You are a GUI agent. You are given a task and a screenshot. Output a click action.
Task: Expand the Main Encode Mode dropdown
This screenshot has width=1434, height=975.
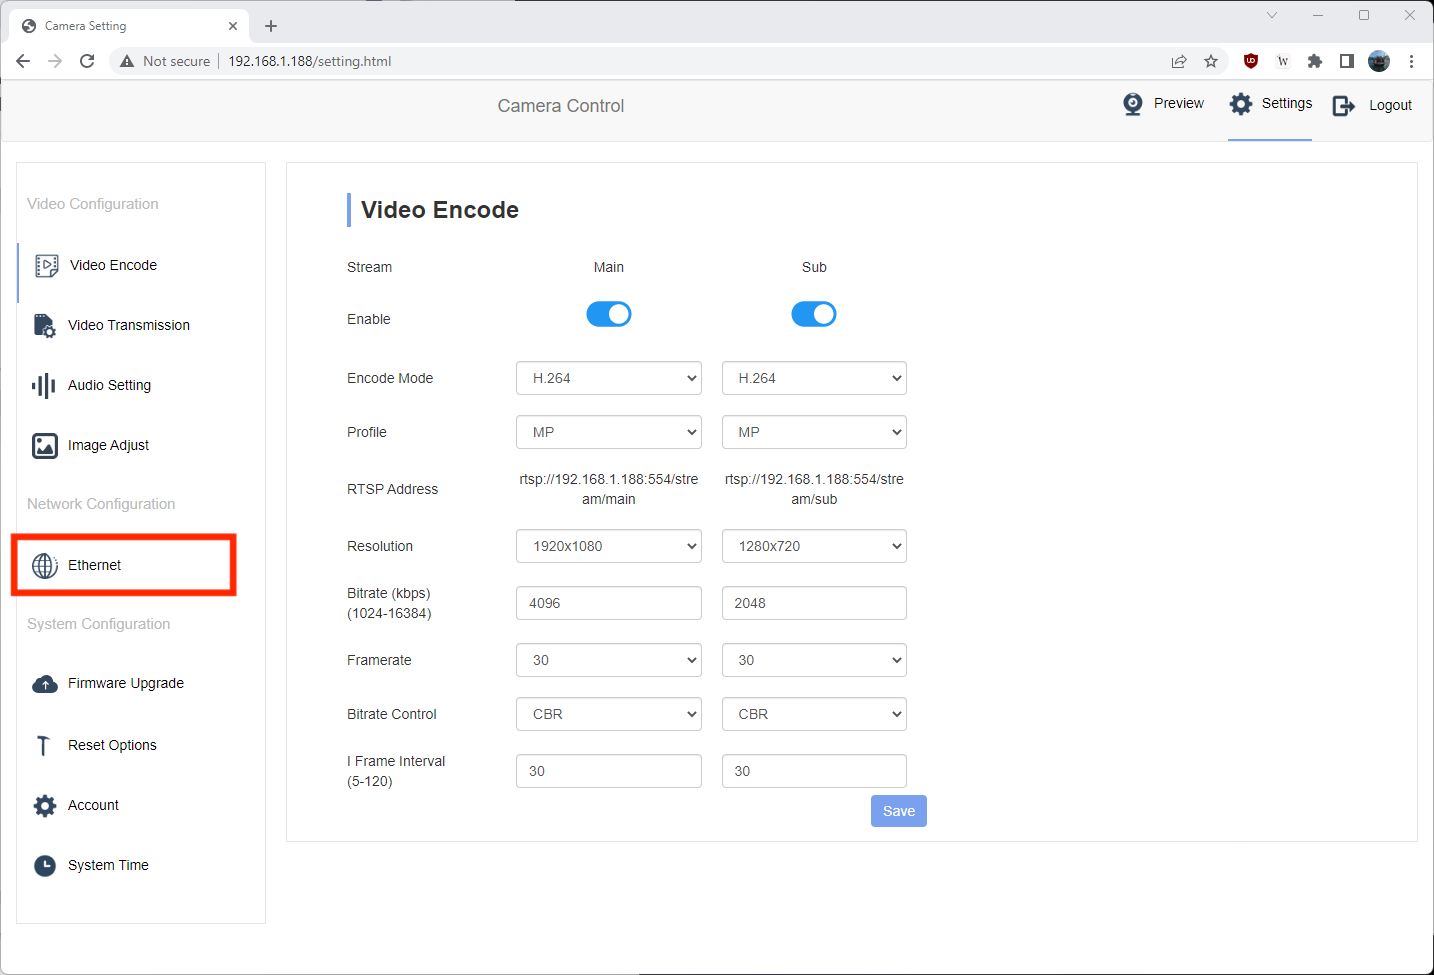point(608,379)
